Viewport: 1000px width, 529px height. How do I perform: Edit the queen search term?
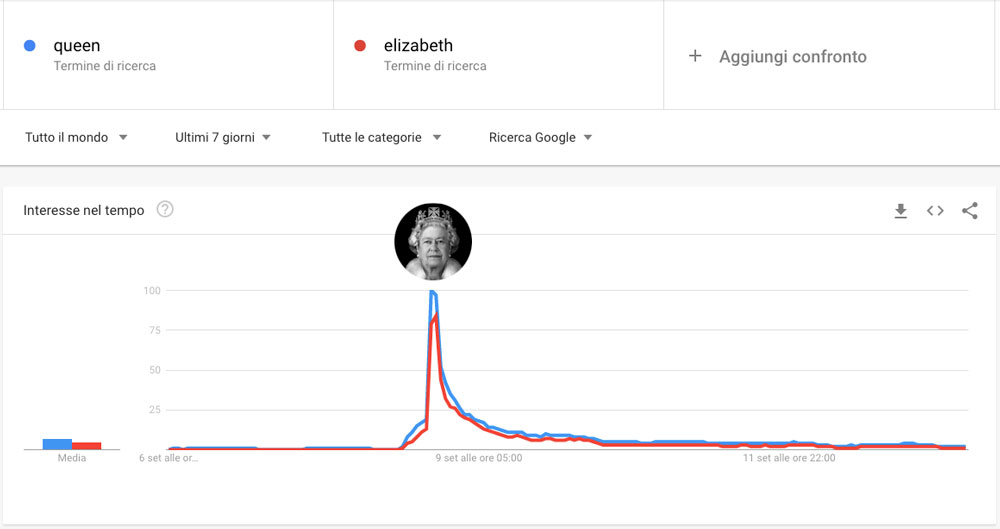[x=77, y=46]
